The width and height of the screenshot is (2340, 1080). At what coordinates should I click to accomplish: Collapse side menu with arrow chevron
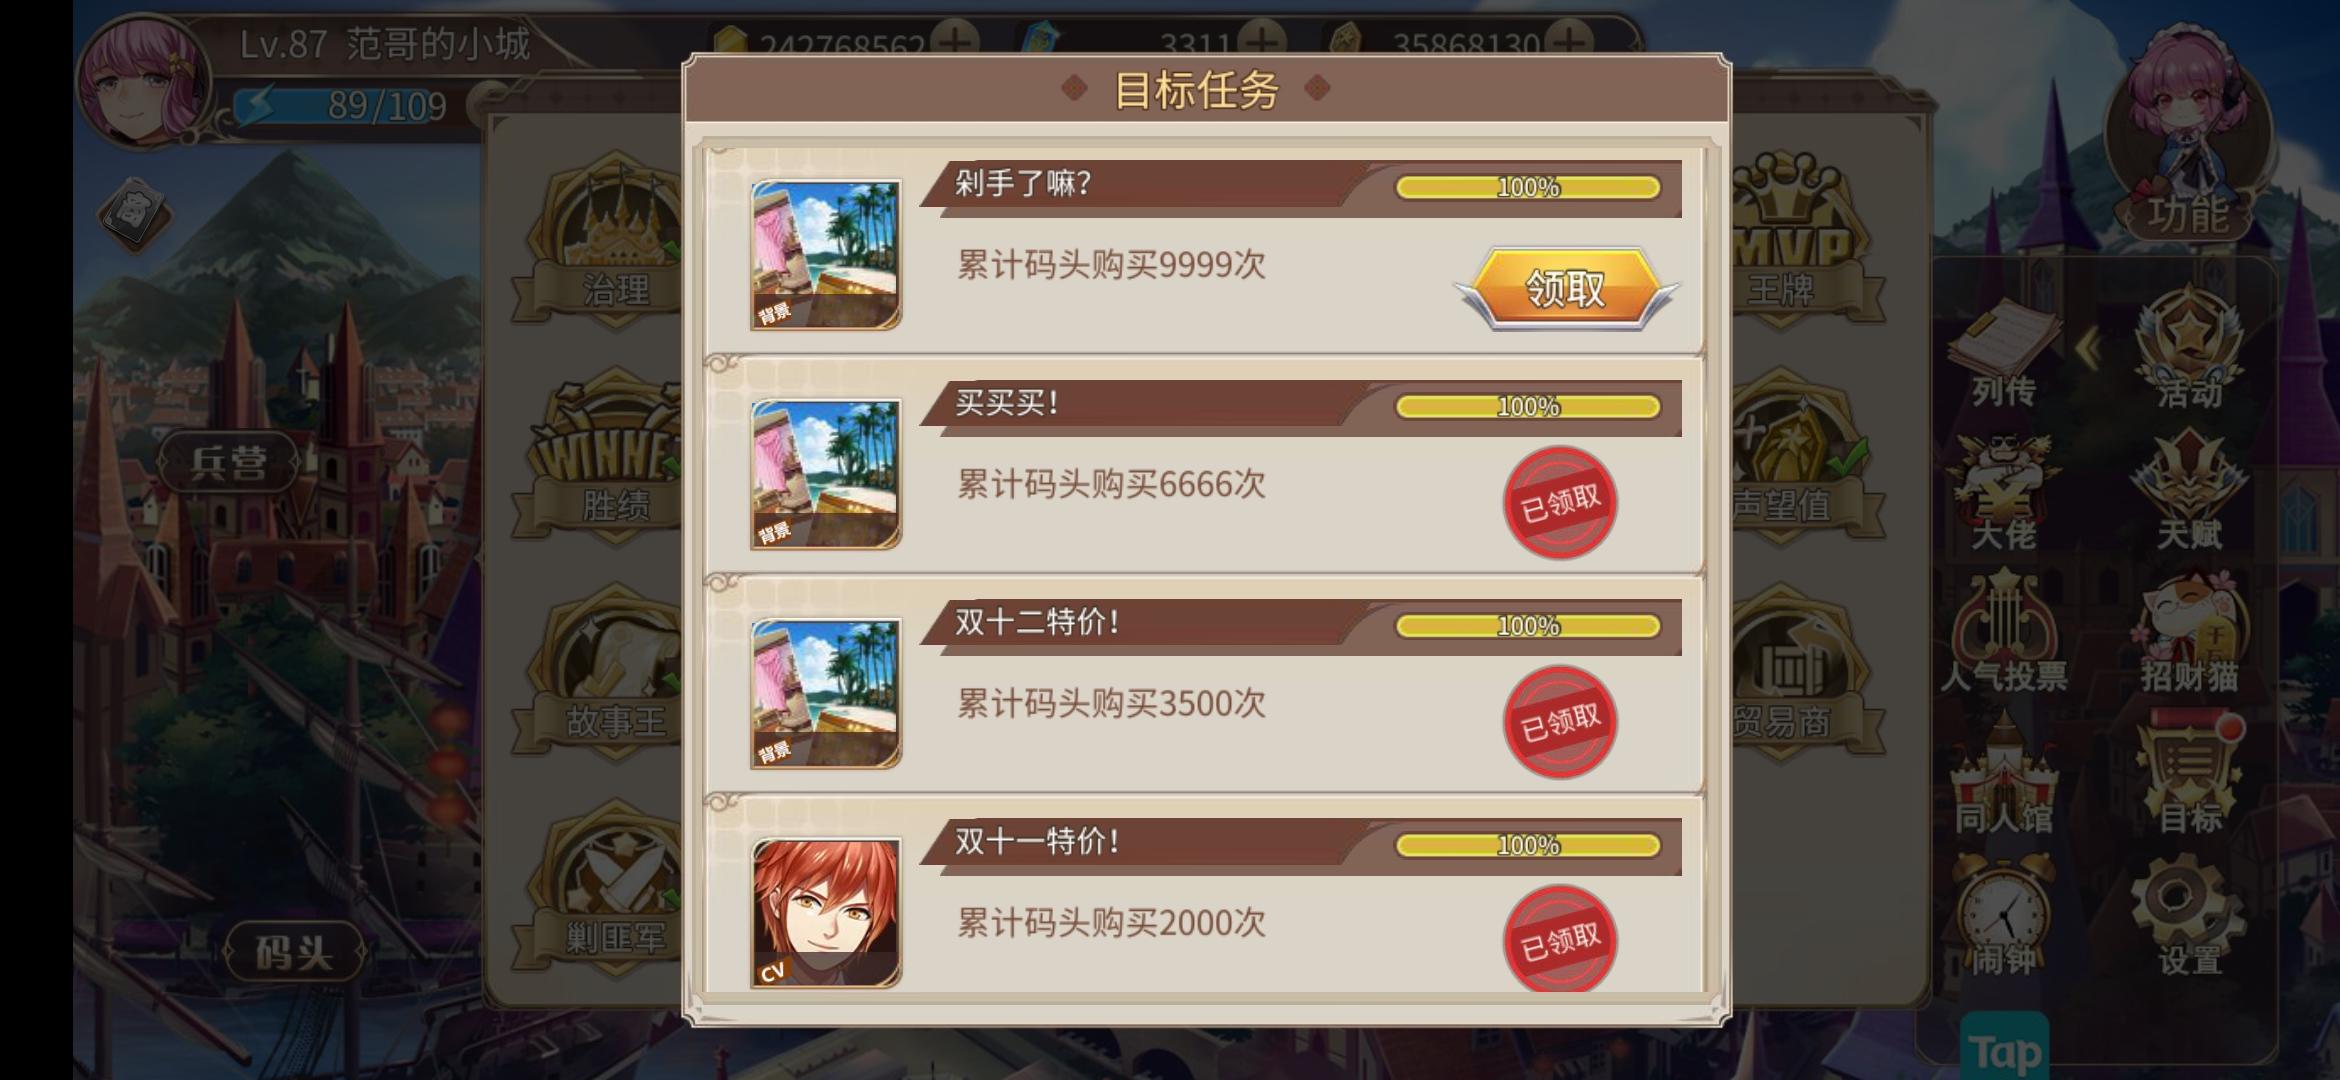point(2088,349)
